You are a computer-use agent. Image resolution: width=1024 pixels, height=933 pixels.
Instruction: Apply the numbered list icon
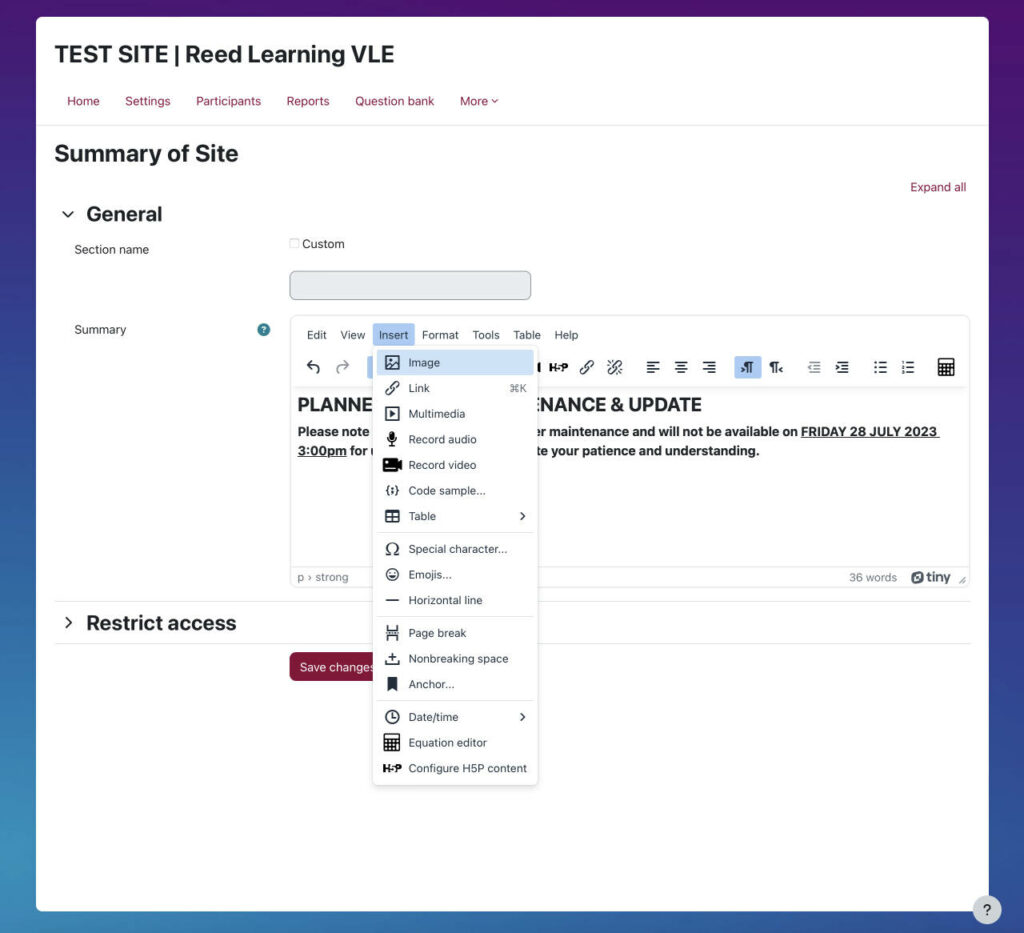point(908,367)
